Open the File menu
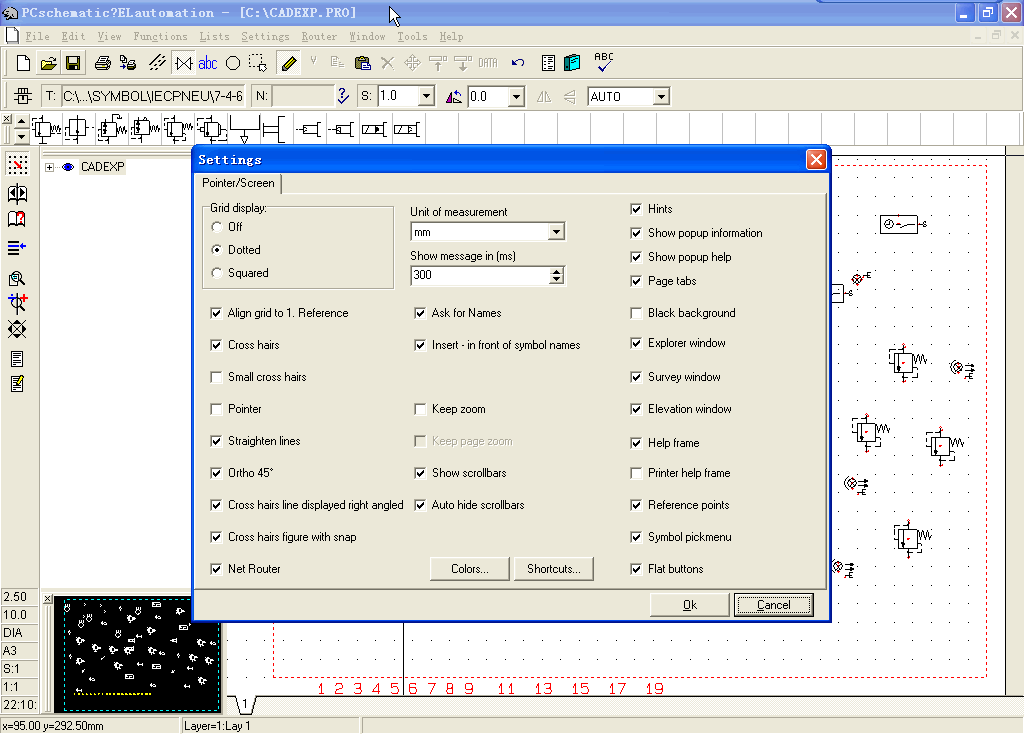The height and width of the screenshot is (734, 1024). click(37, 37)
